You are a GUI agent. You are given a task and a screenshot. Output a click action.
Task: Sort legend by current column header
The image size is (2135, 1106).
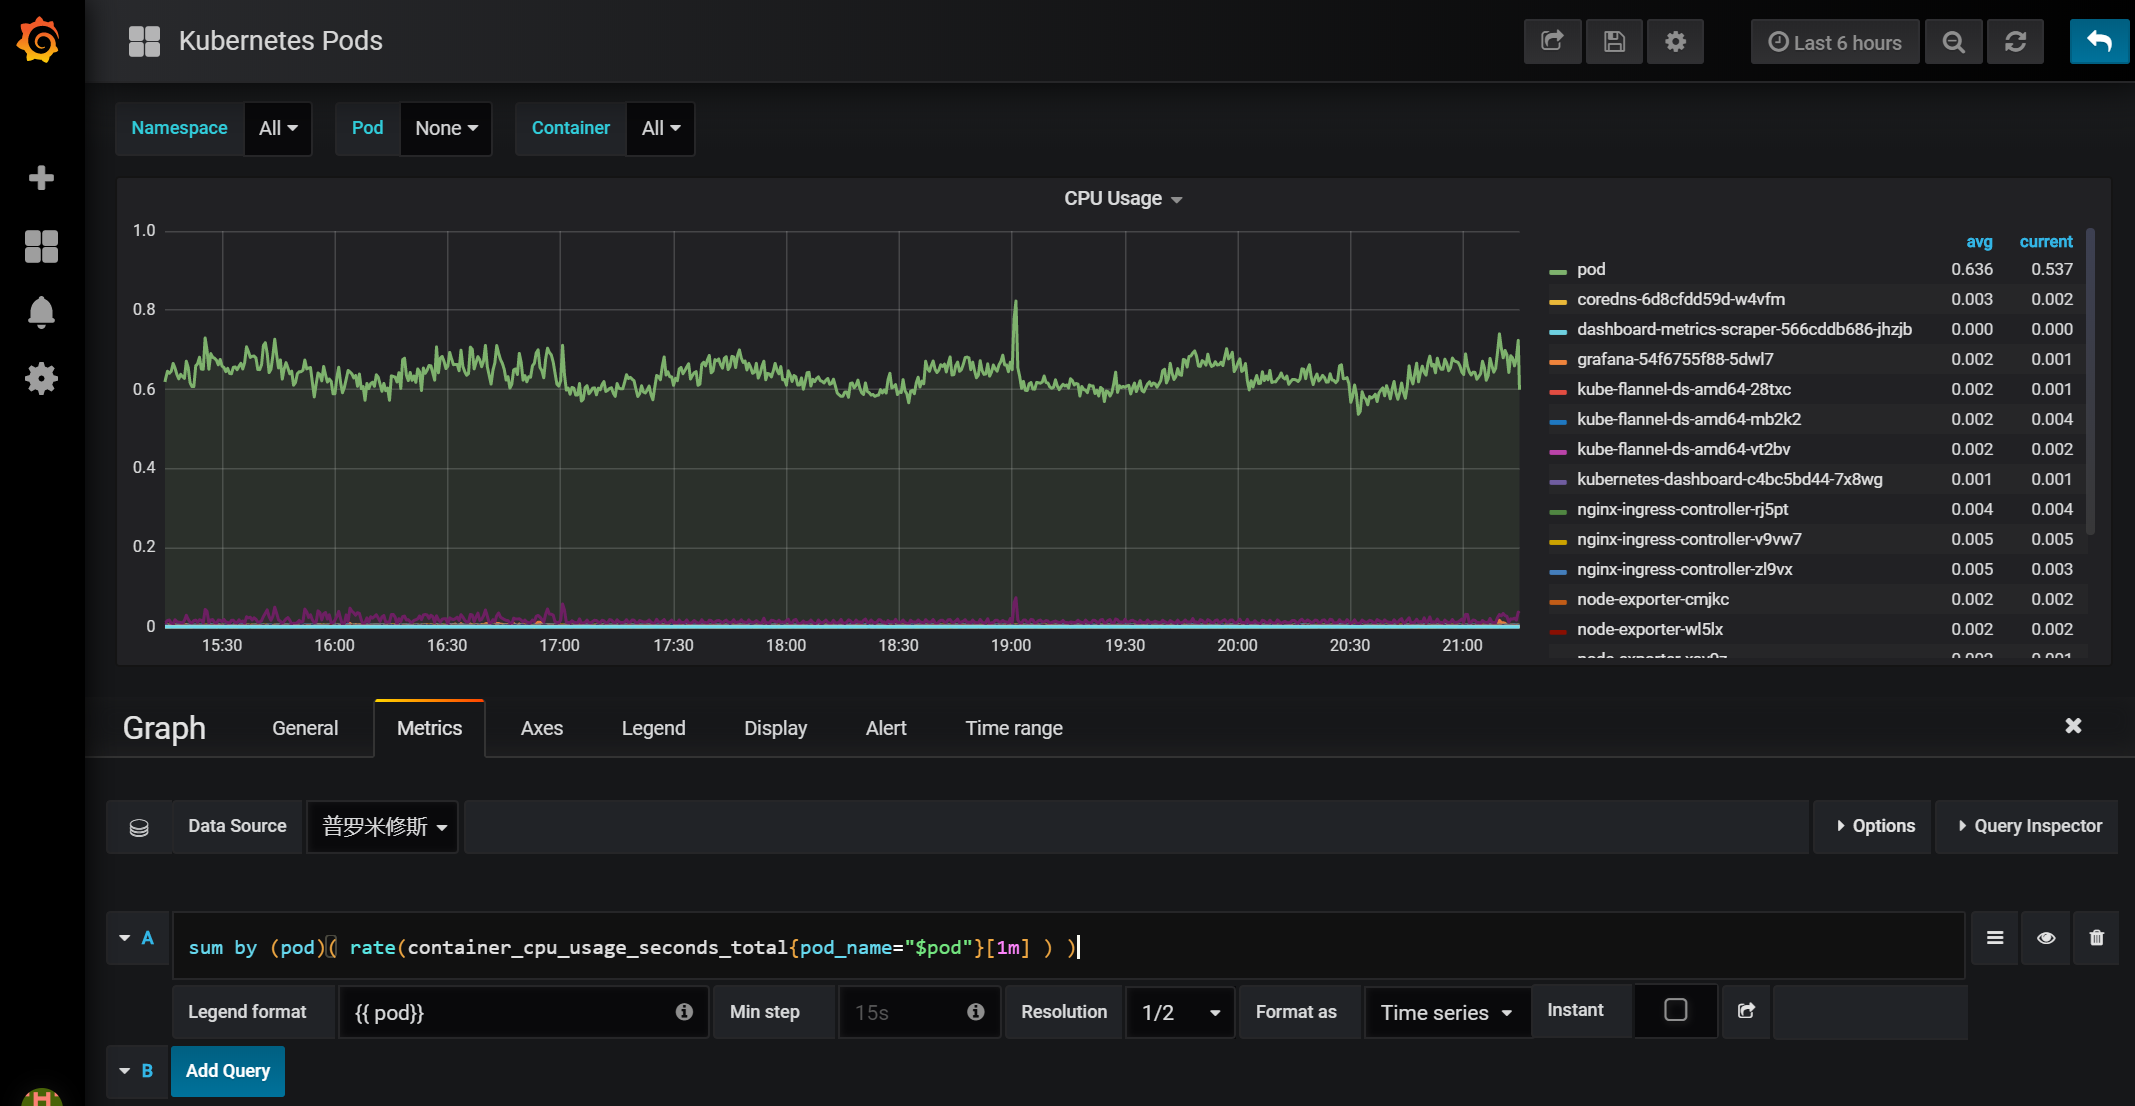click(x=2046, y=241)
